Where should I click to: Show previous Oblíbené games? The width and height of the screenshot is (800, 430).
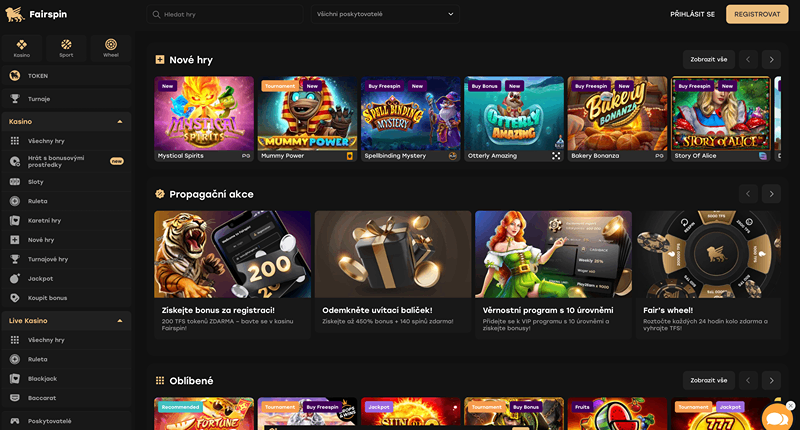[x=748, y=381]
